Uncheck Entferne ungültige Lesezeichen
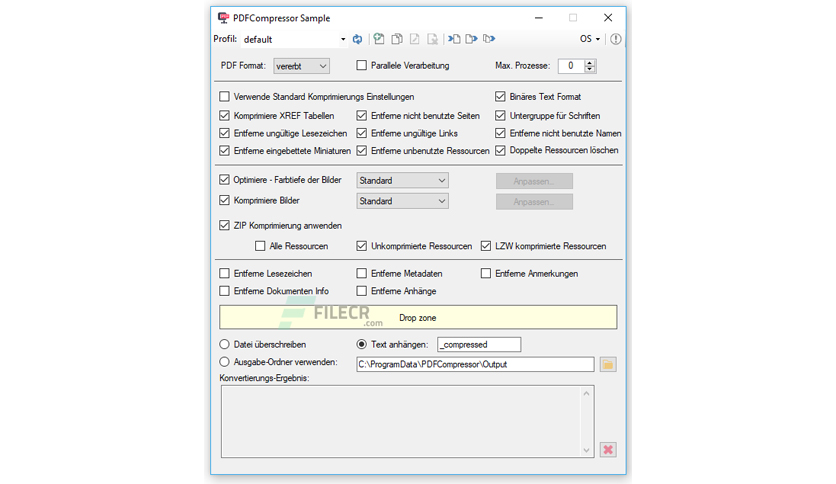The image size is (836, 484). pyautogui.click(x=224, y=133)
